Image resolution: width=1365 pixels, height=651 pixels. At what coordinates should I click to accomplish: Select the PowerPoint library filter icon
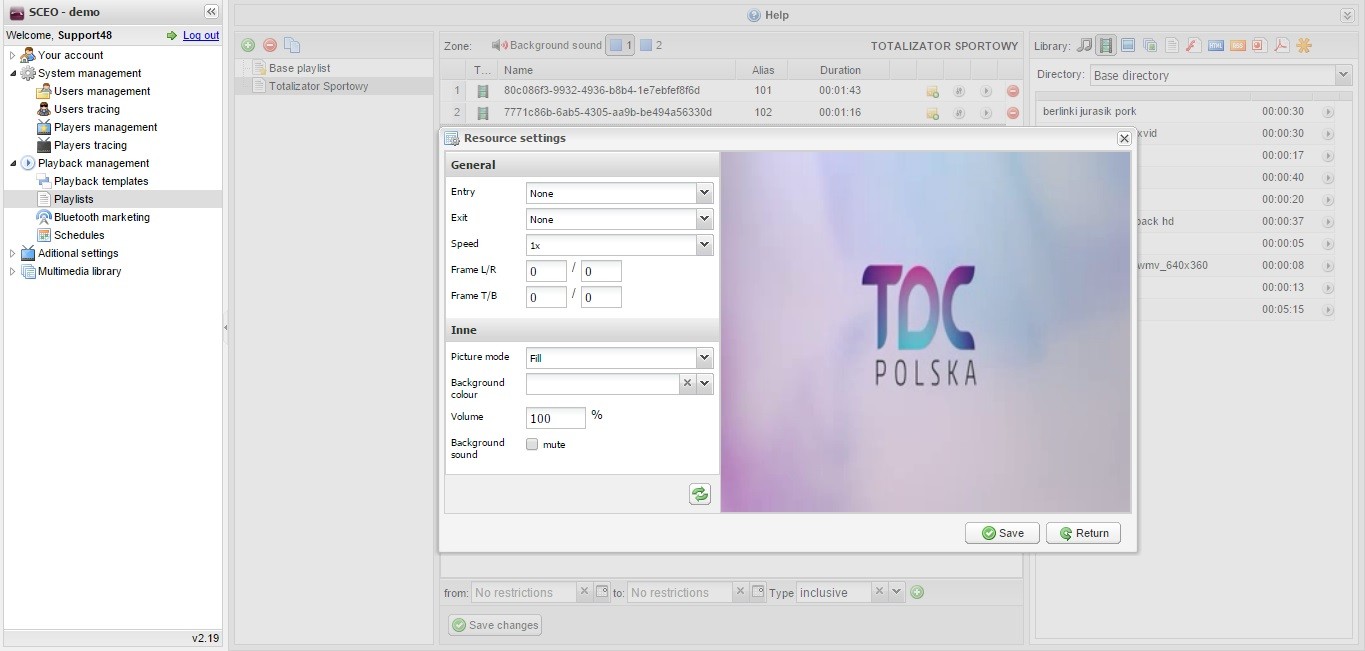tap(1259, 45)
